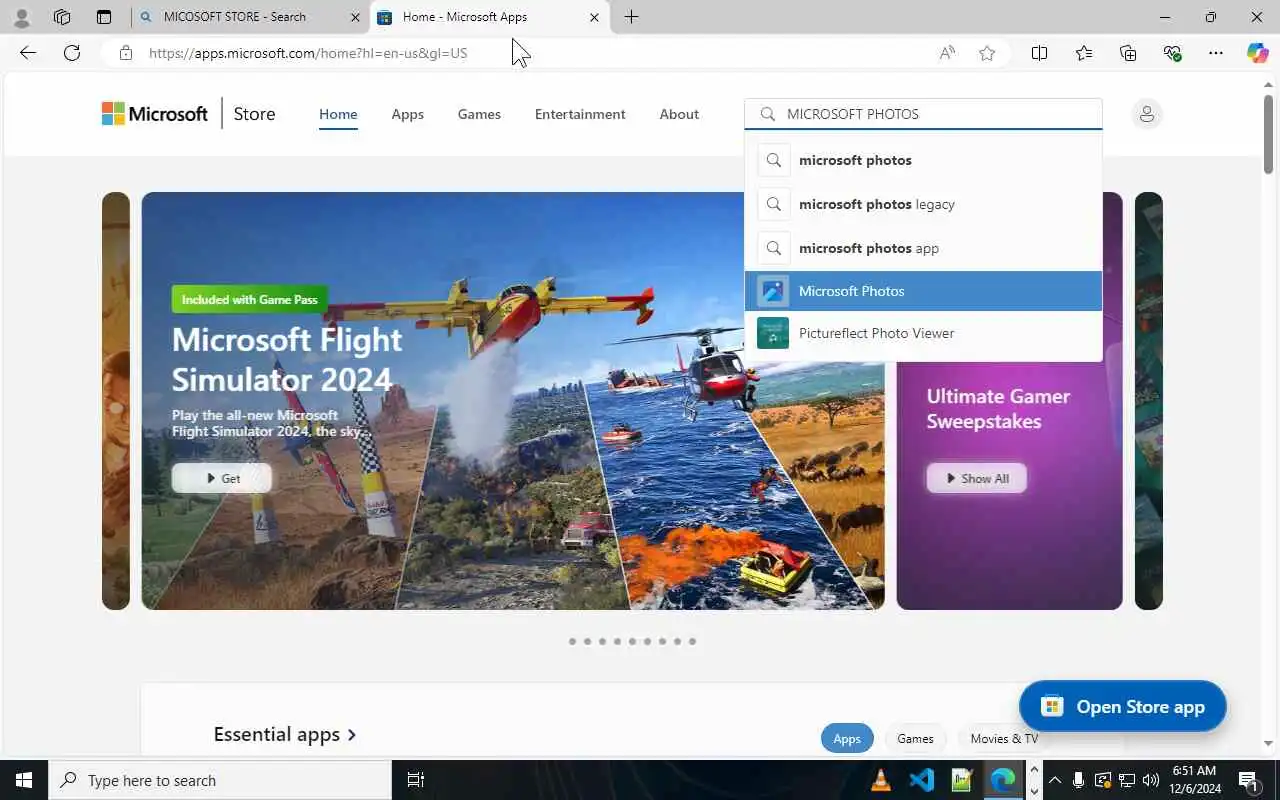
Task: Click the Edge taskbar icon
Action: pyautogui.click(x=1002, y=780)
